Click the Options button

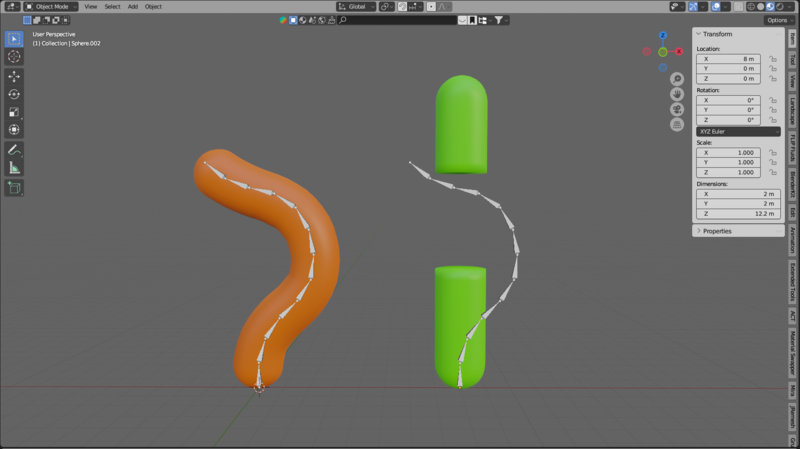click(778, 20)
